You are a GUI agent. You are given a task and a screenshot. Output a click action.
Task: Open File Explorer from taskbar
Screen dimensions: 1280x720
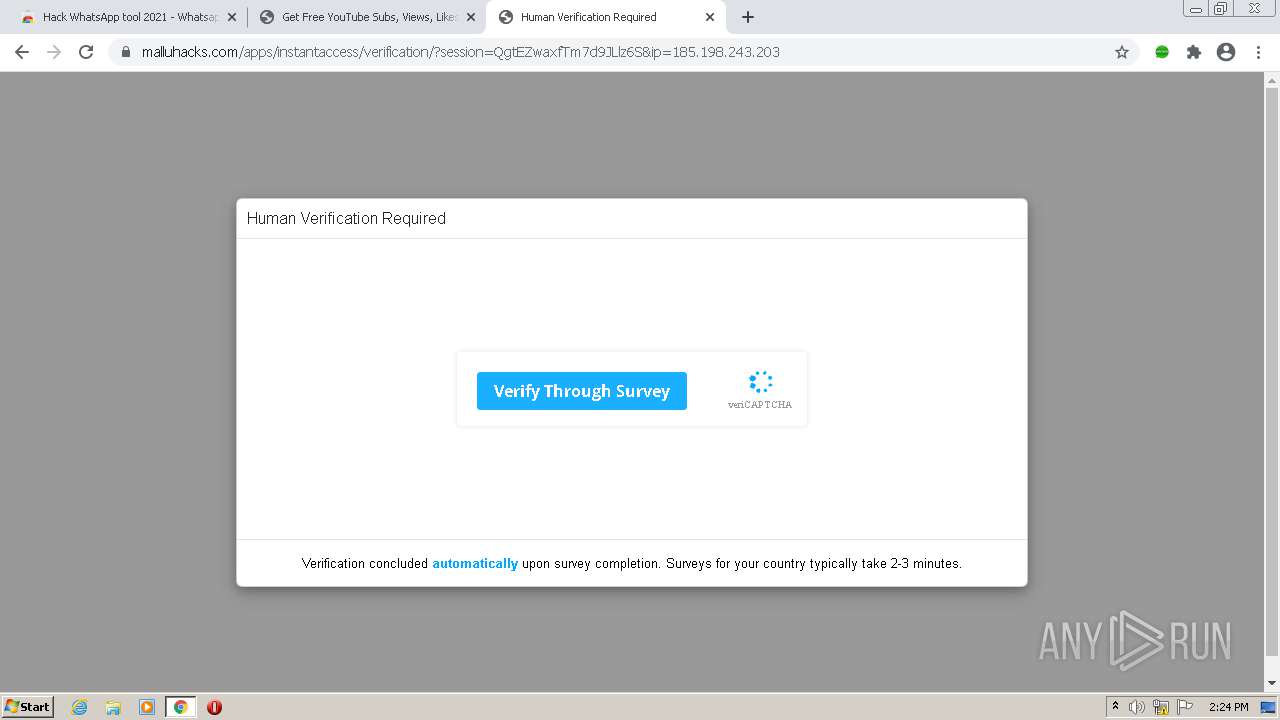tap(113, 707)
